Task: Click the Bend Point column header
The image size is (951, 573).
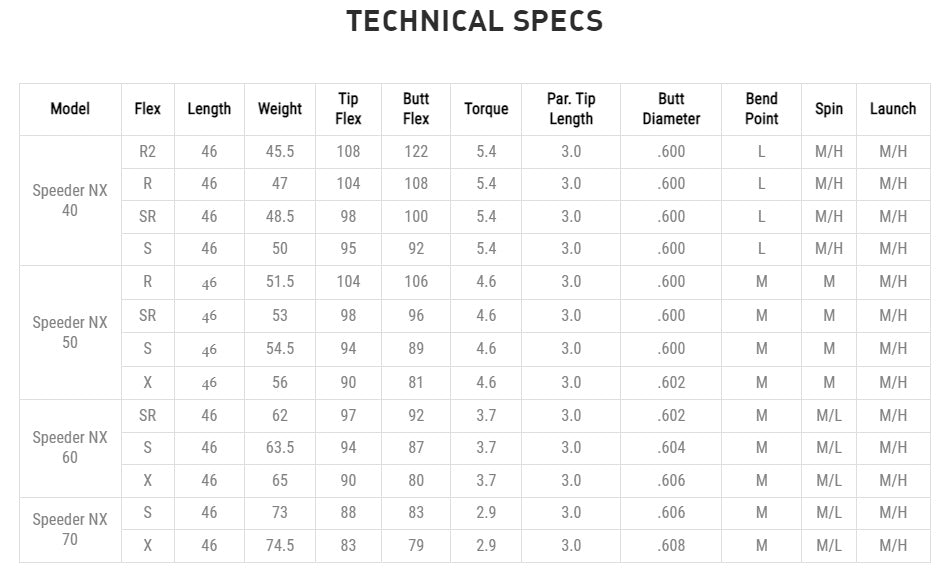Action: [761, 109]
